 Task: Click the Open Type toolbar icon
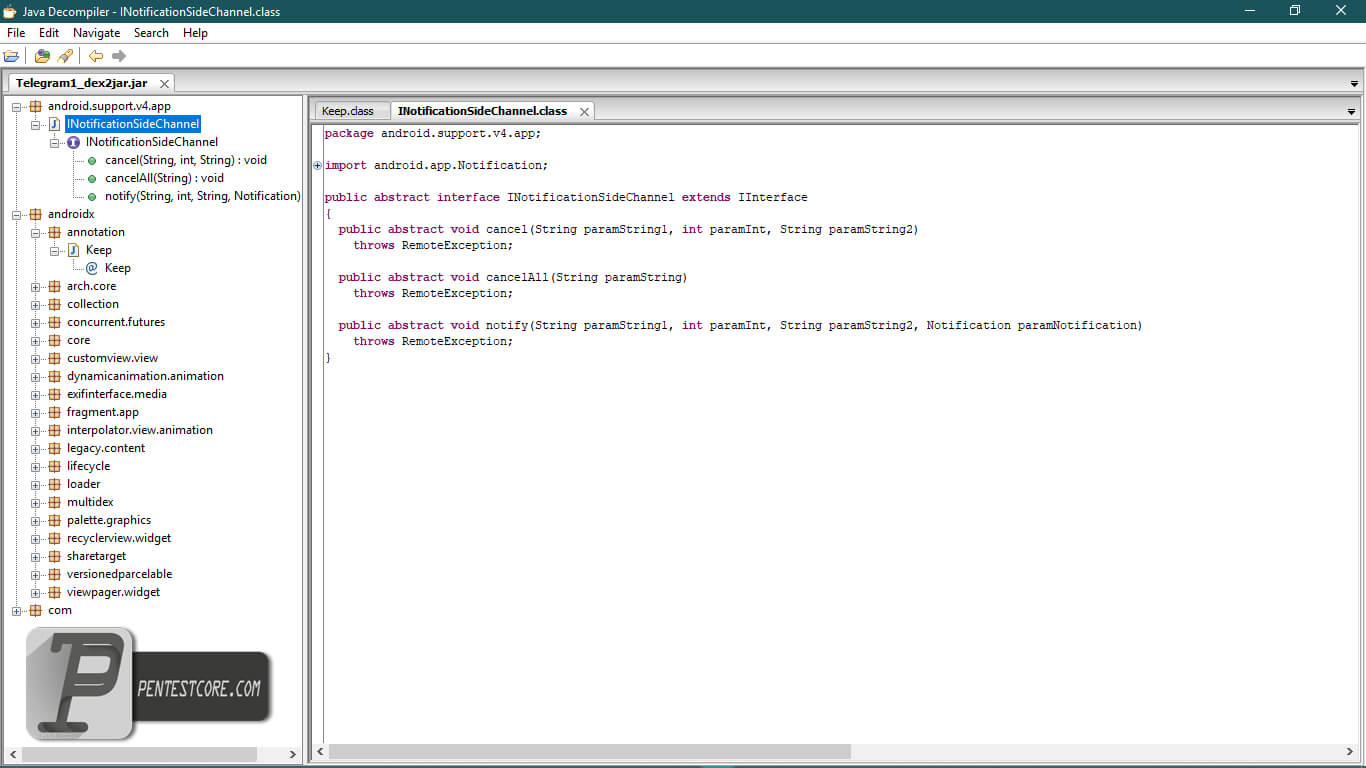pyautogui.click(x=42, y=56)
